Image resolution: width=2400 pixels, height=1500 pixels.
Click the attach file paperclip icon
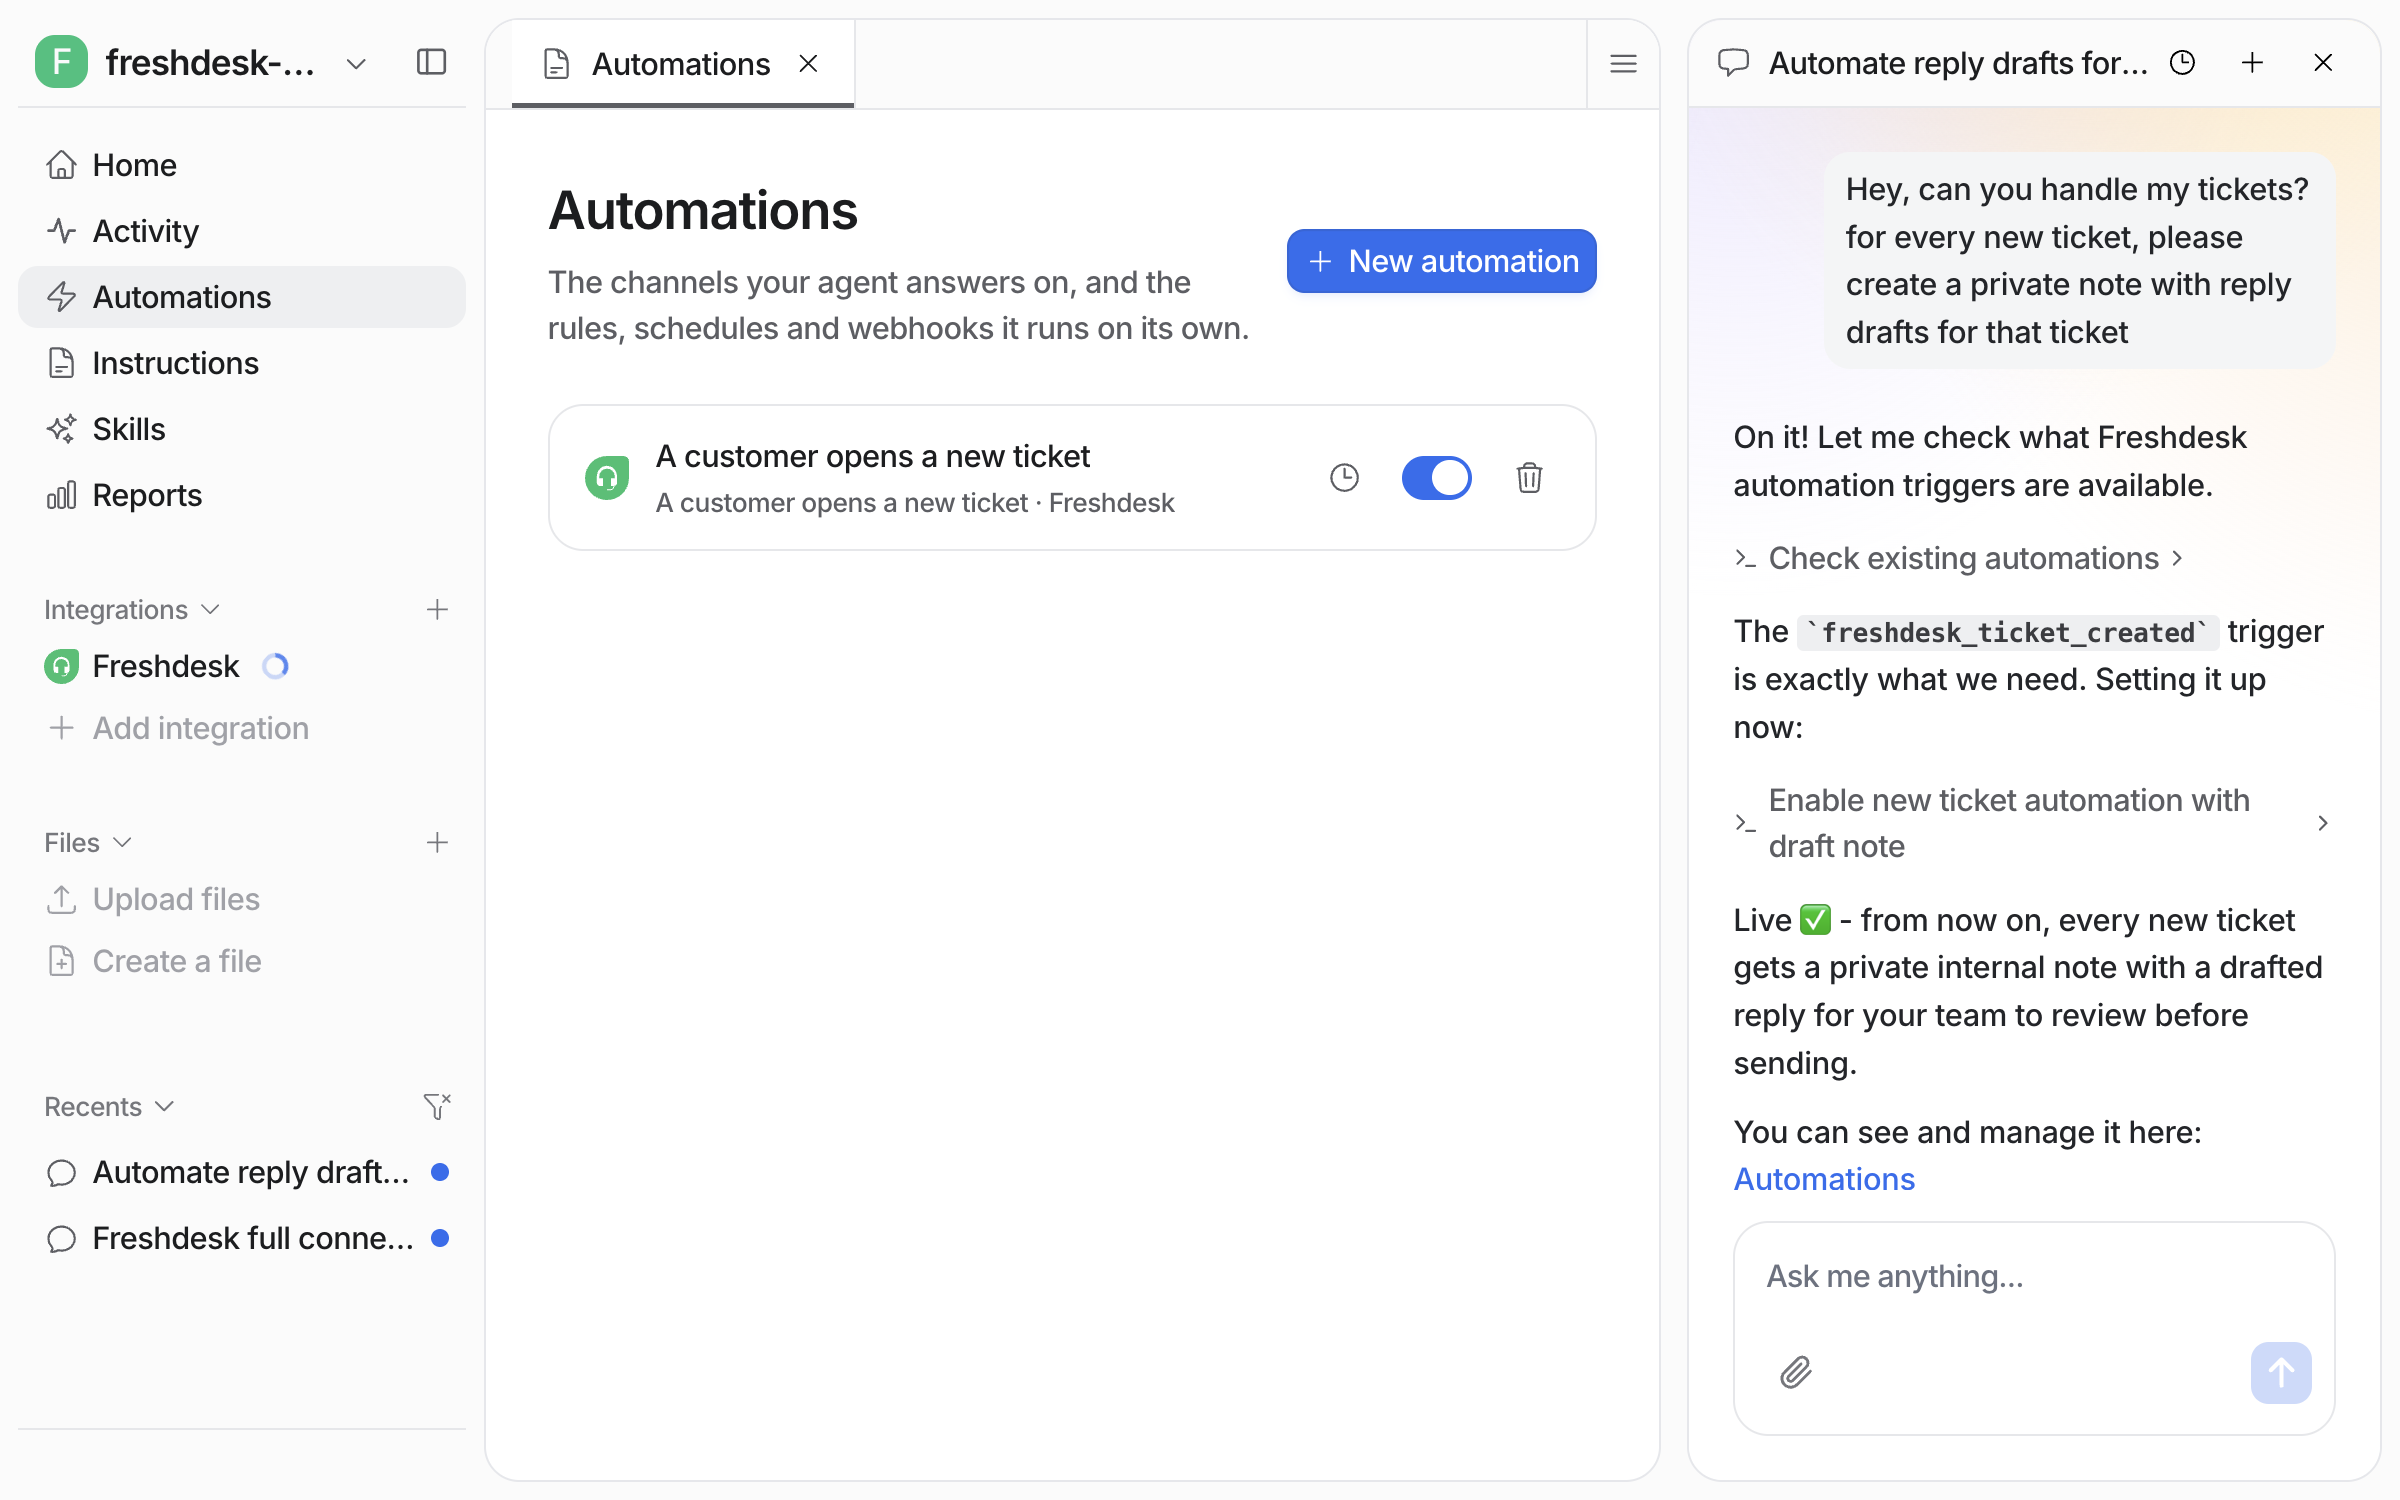tap(1796, 1372)
